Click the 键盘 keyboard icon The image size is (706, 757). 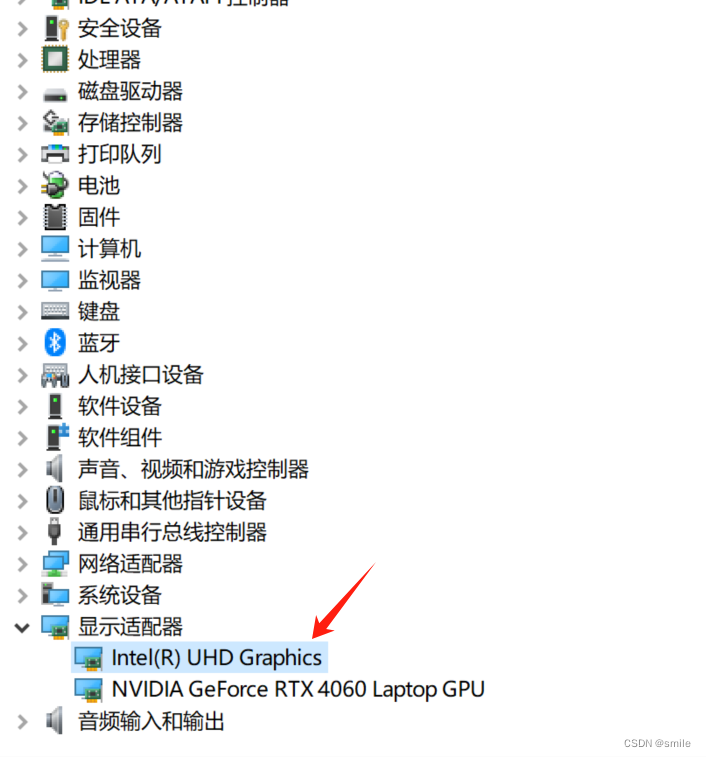click(x=55, y=311)
